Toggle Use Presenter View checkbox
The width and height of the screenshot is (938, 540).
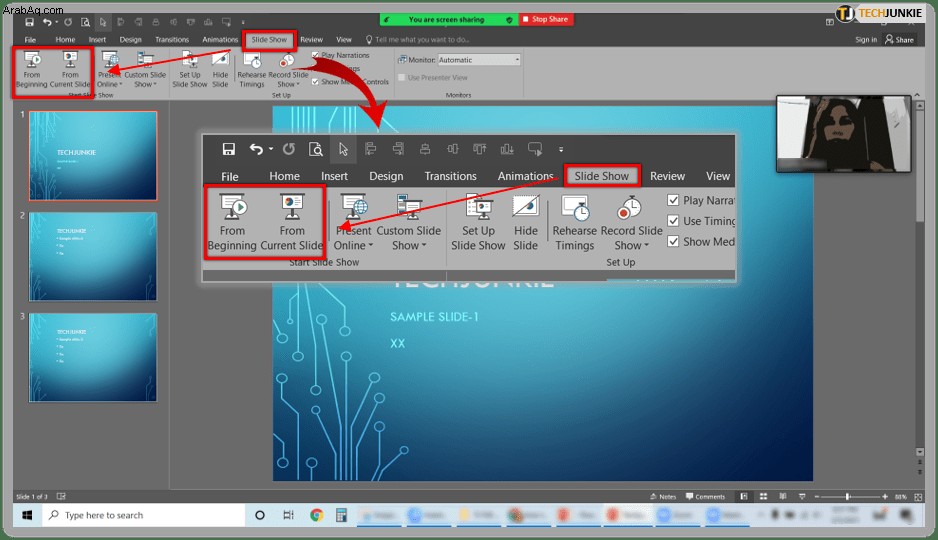[402, 78]
